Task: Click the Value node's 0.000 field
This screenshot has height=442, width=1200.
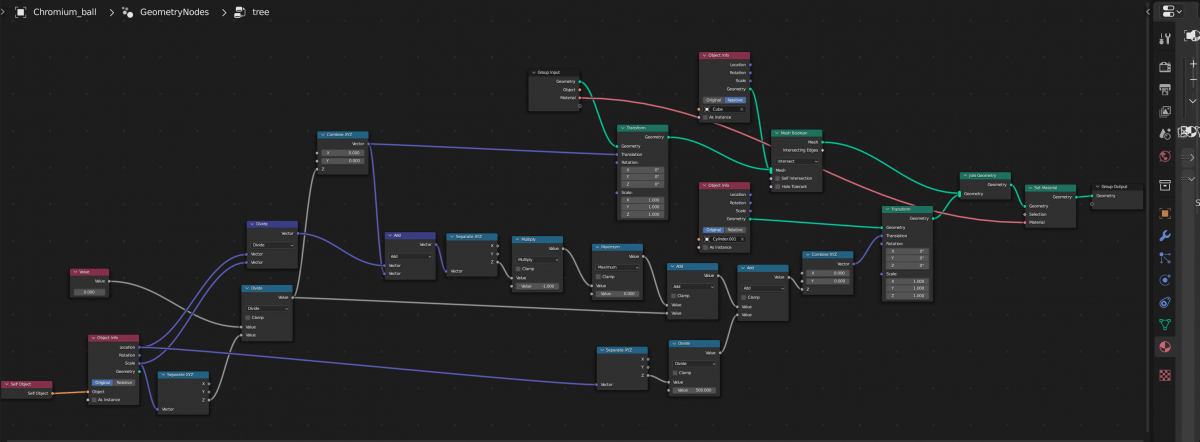Action: click(89, 292)
